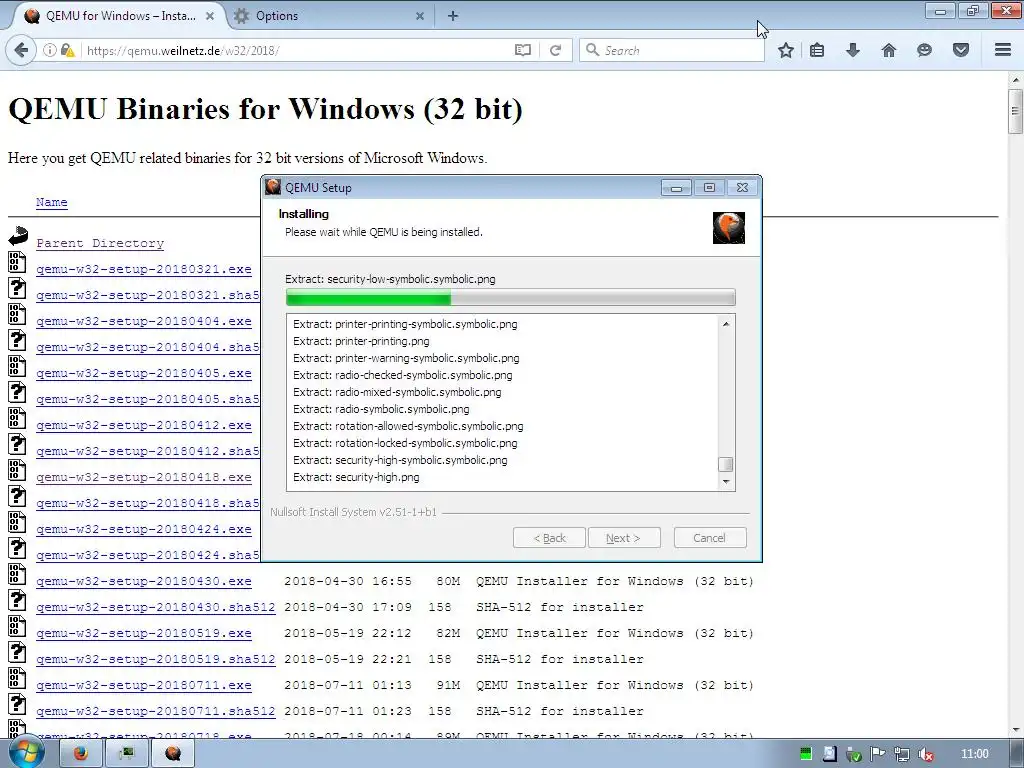Viewport: 1024px width, 768px height.
Task: Click the URL address field
Action: [297, 50]
